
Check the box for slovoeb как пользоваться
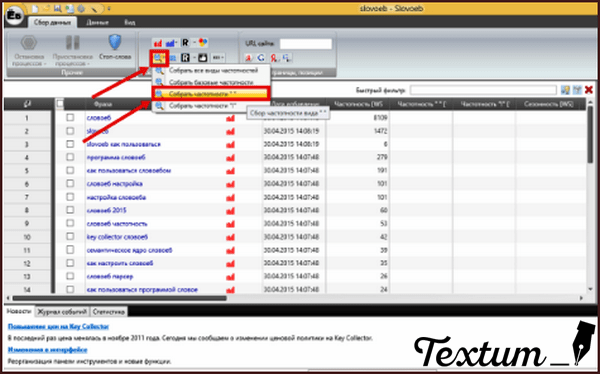pyautogui.click(x=70, y=144)
